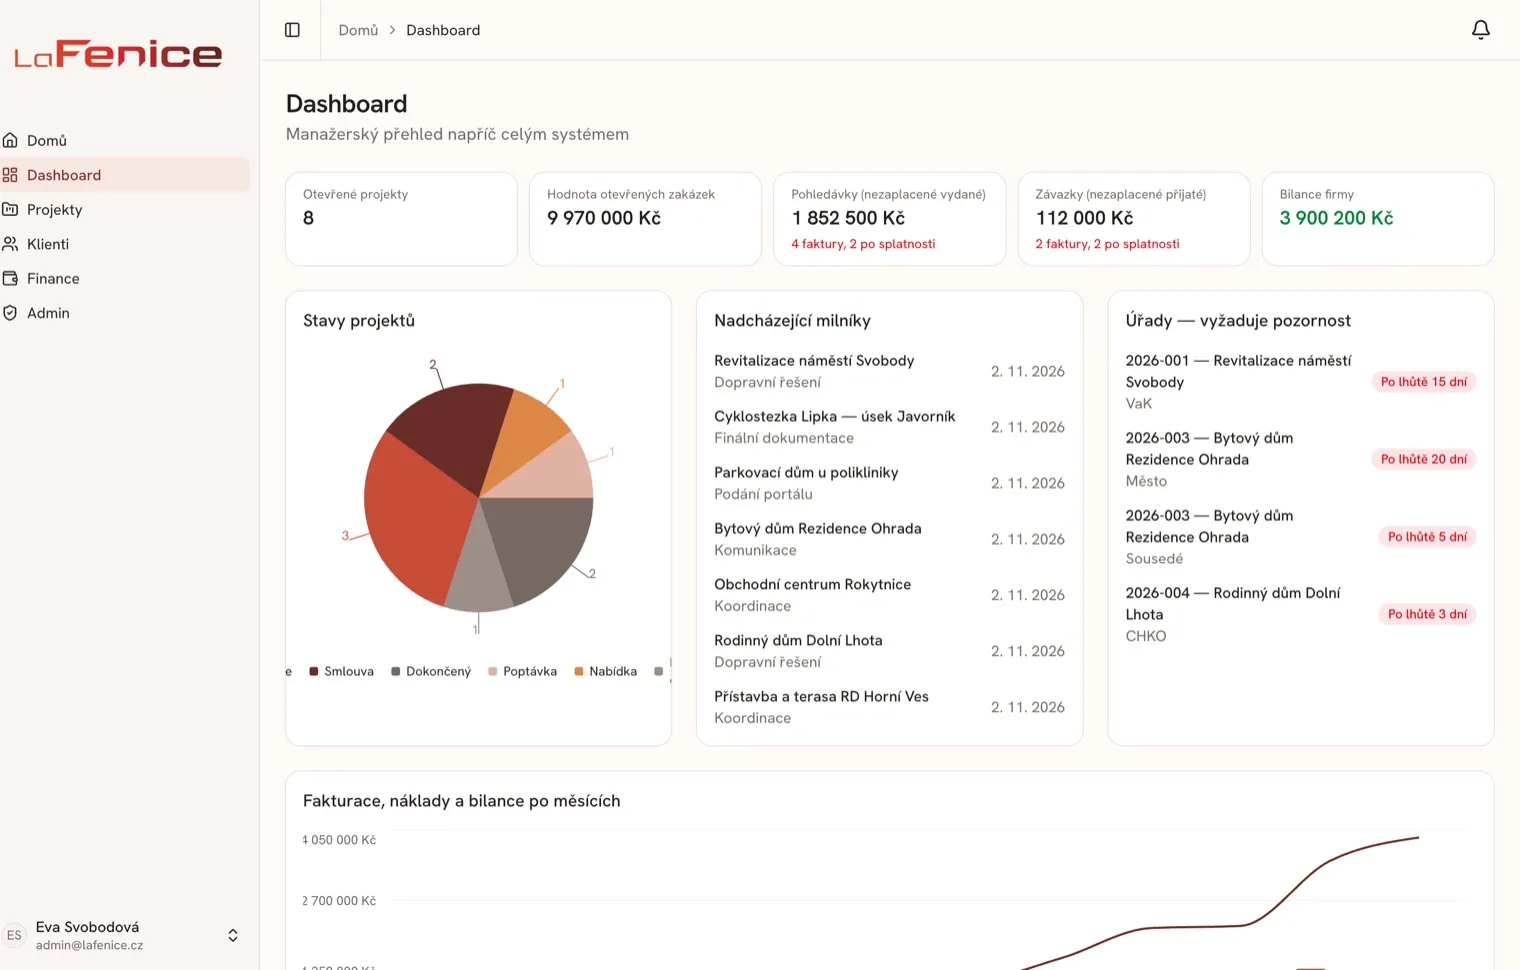The image size is (1520, 970).
Task: Click Dokončený legend color swatch
Action: point(396,671)
